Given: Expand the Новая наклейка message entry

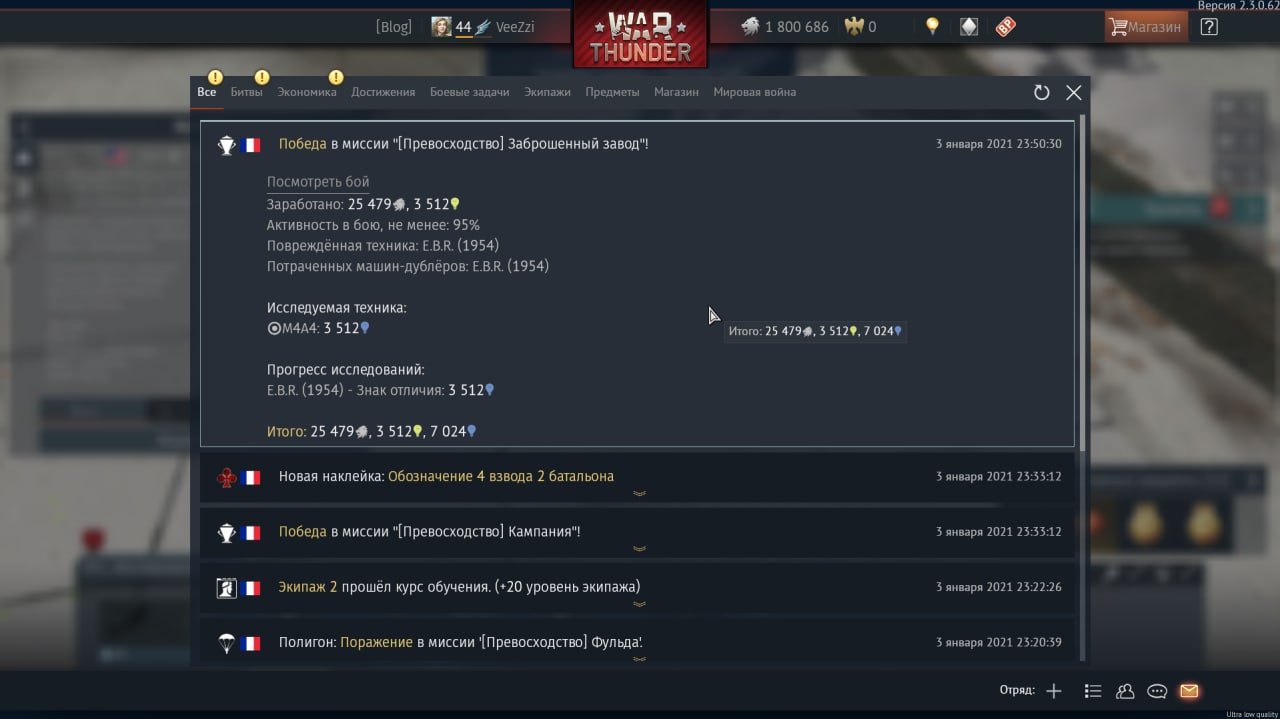Looking at the screenshot, I should [x=637, y=478].
